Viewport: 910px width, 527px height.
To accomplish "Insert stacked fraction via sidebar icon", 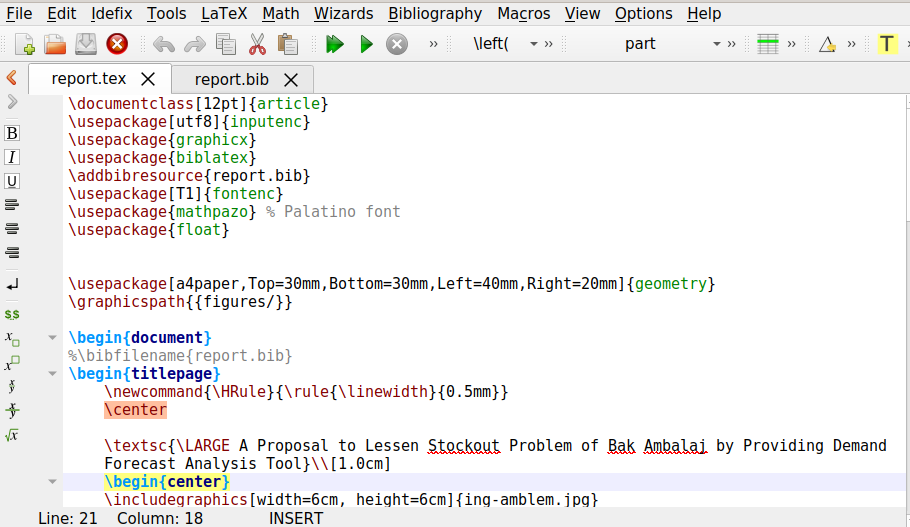I will pyautogui.click(x=12, y=410).
